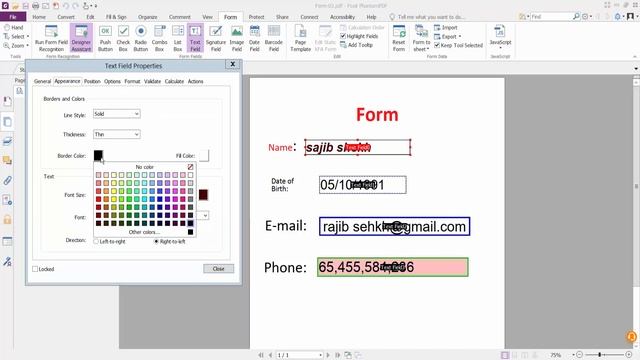Toggle the Highlight Fields checkbox
640x360 pixels.
click(343, 36)
